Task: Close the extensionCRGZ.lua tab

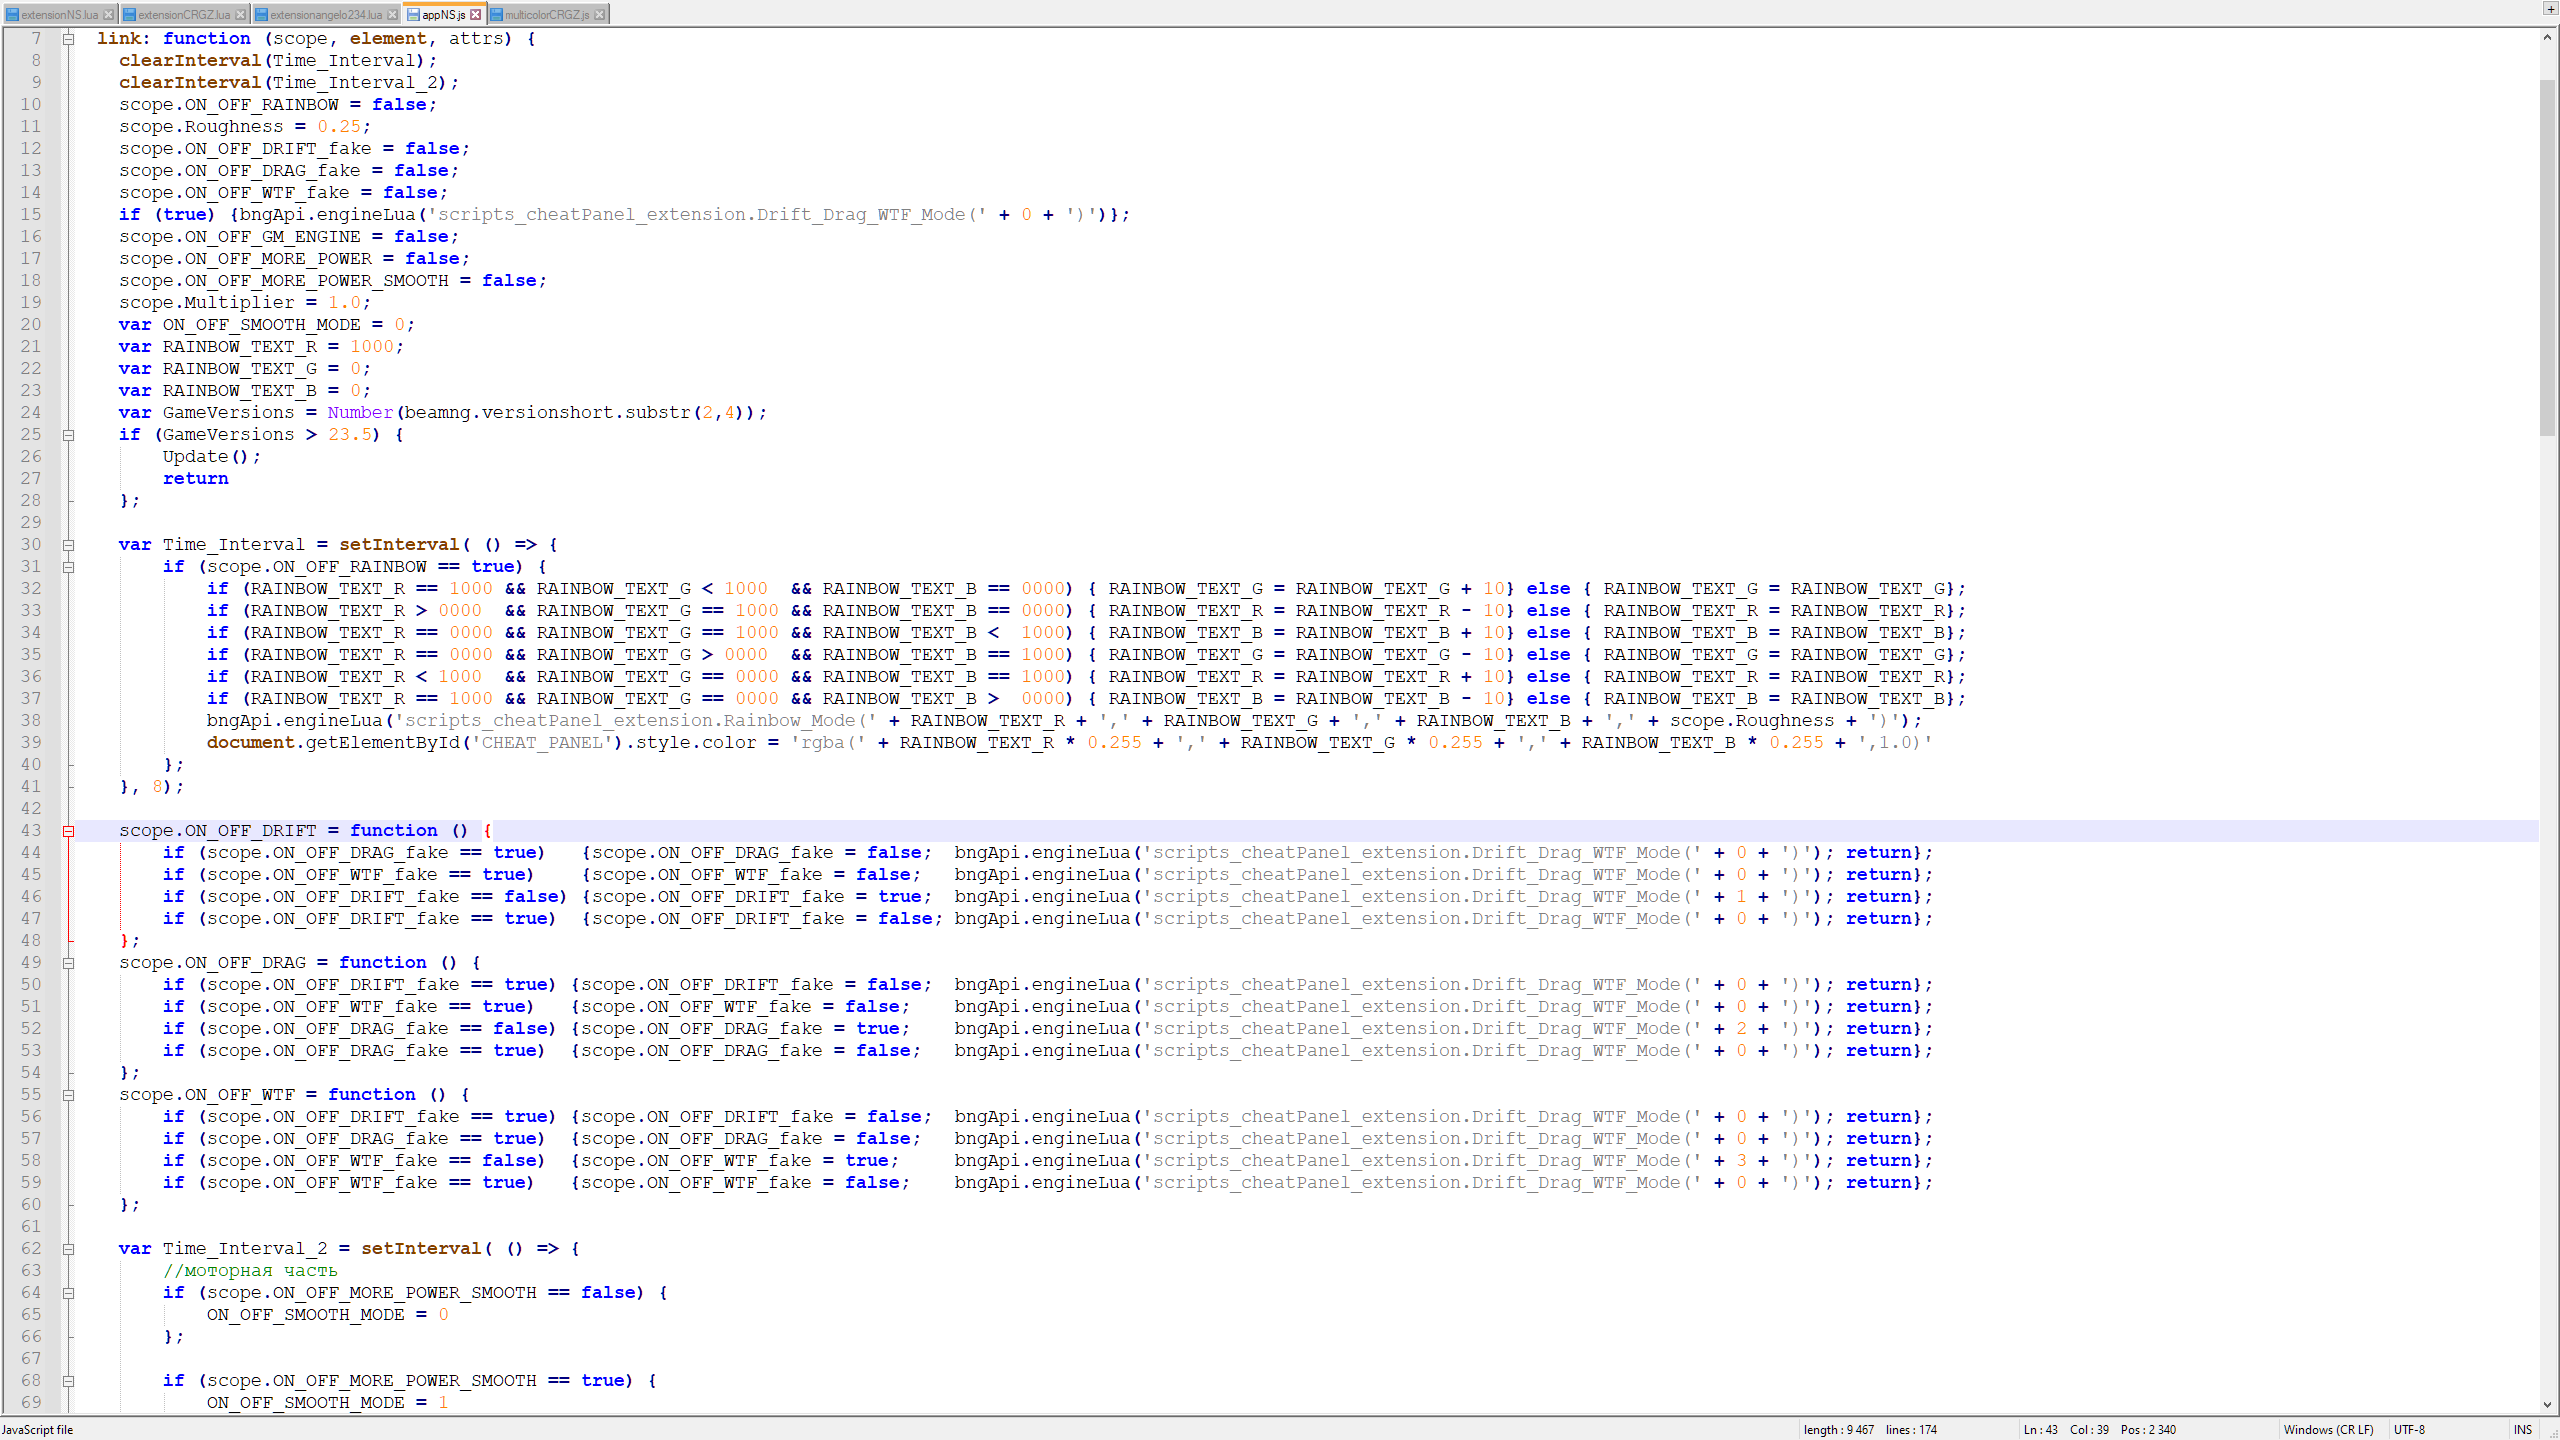Action: (240, 15)
